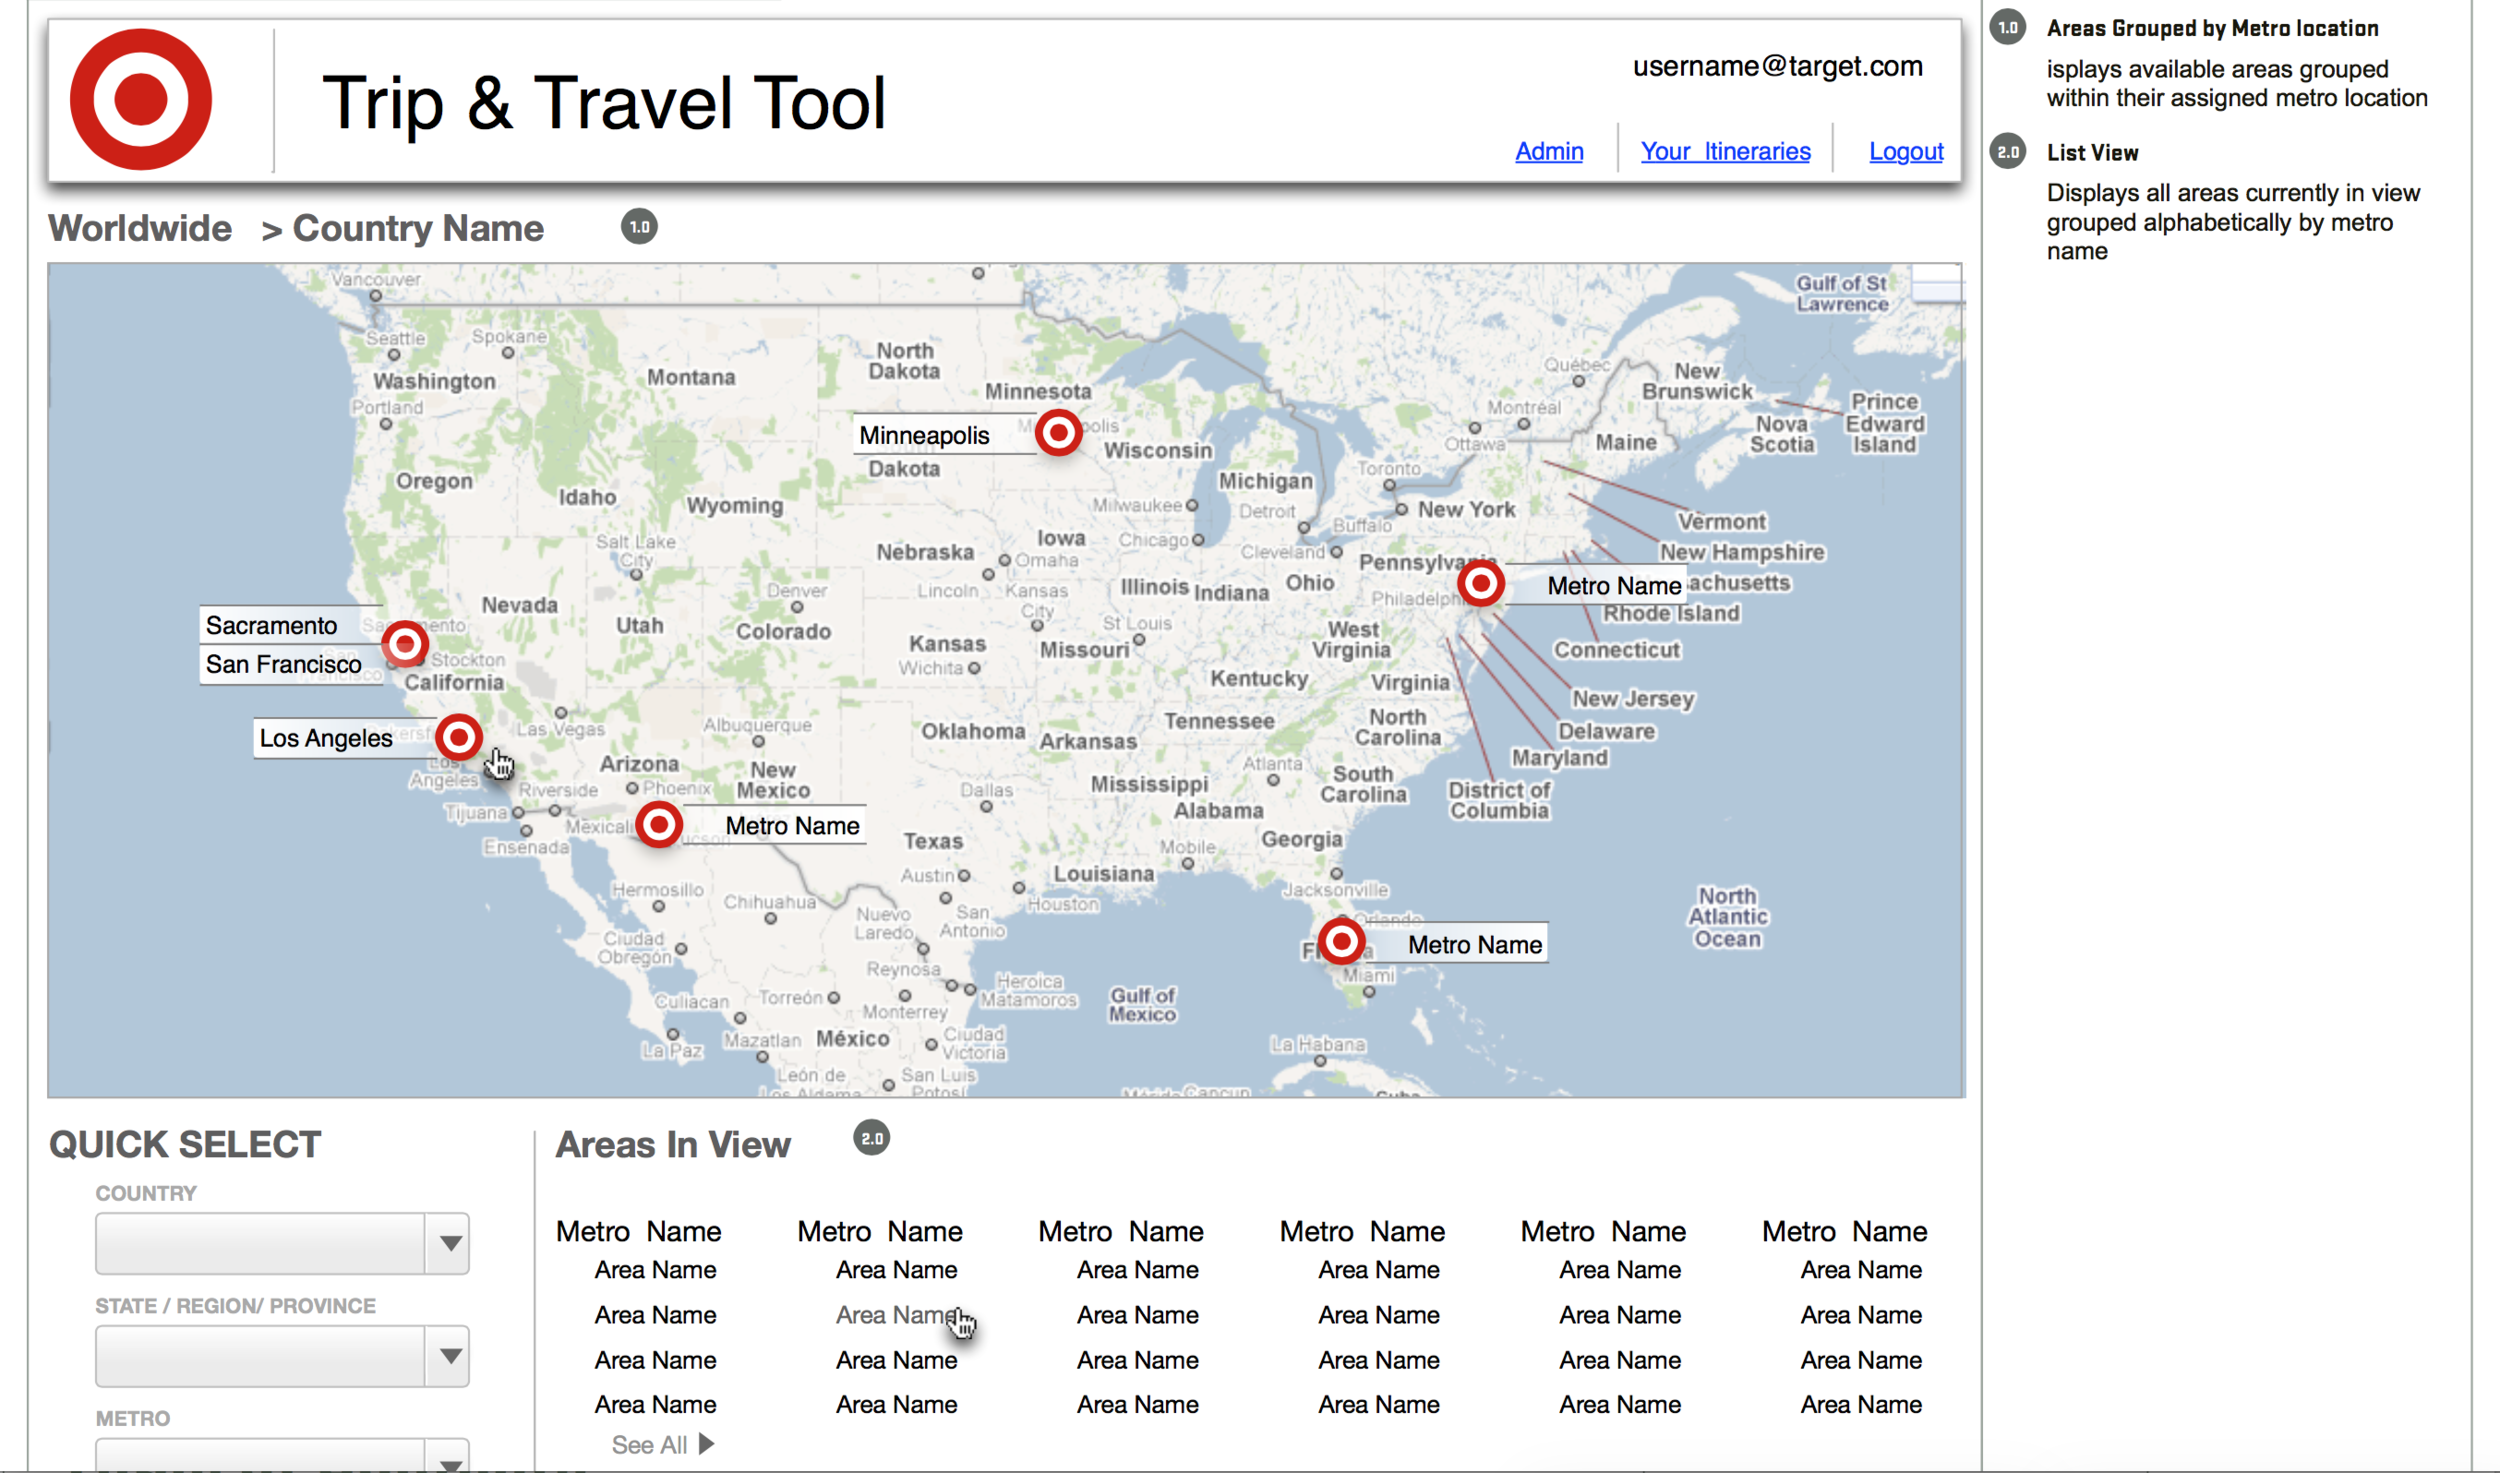The width and height of the screenshot is (2500, 1473).
Task: Click the Florida Metro Name bullseye marker
Action: coord(1342,941)
